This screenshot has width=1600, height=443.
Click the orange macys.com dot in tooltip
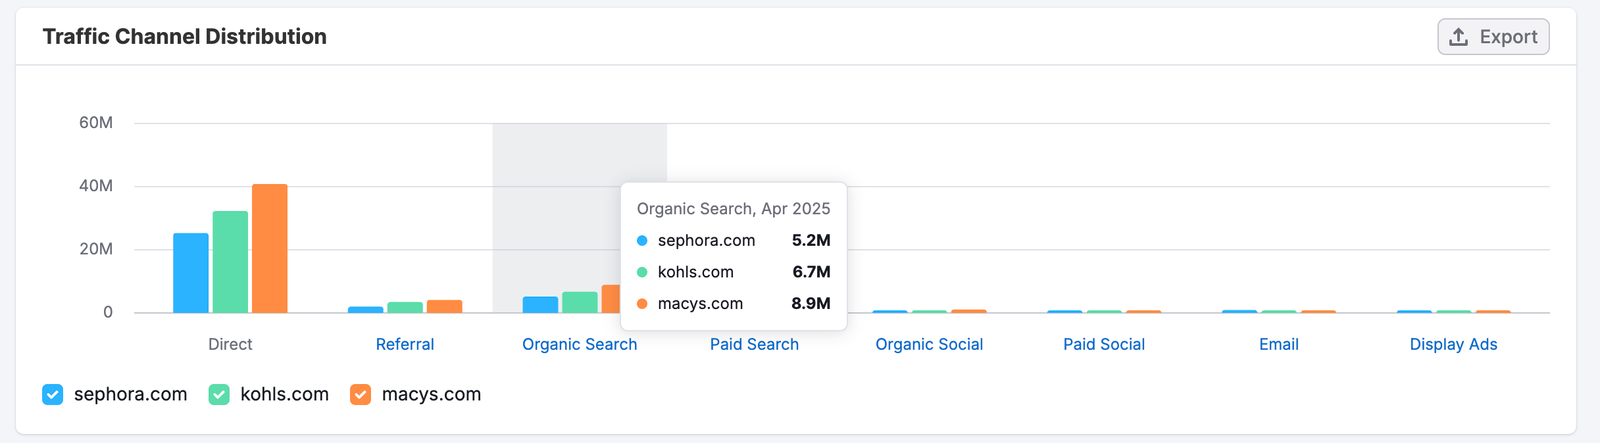point(642,304)
